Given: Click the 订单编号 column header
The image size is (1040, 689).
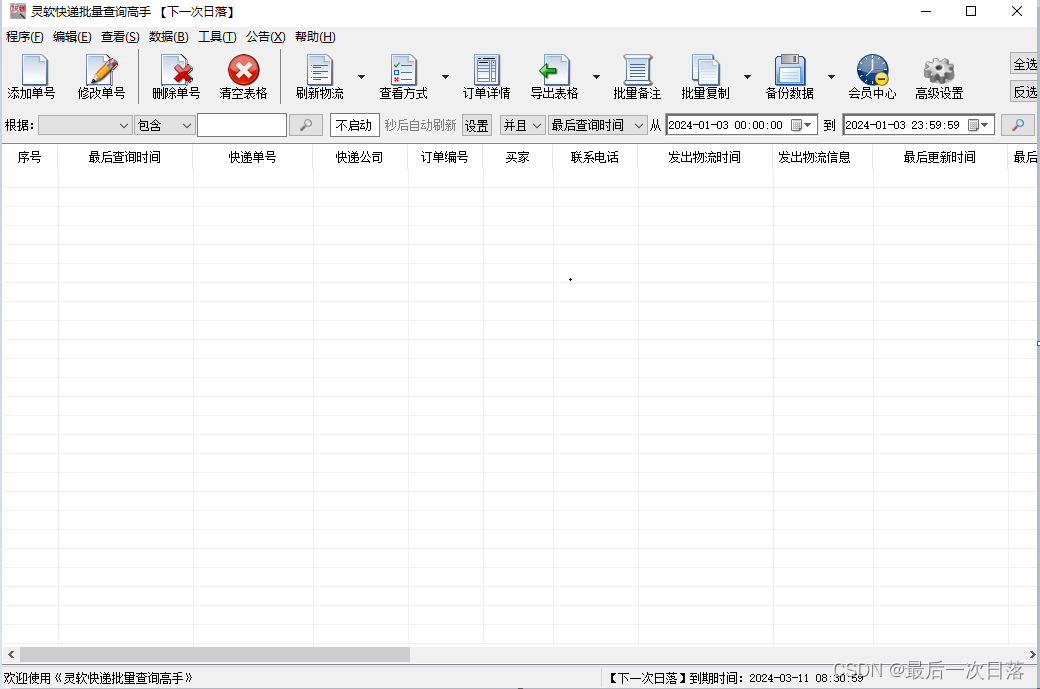Looking at the screenshot, I should [x=444, y=157].
